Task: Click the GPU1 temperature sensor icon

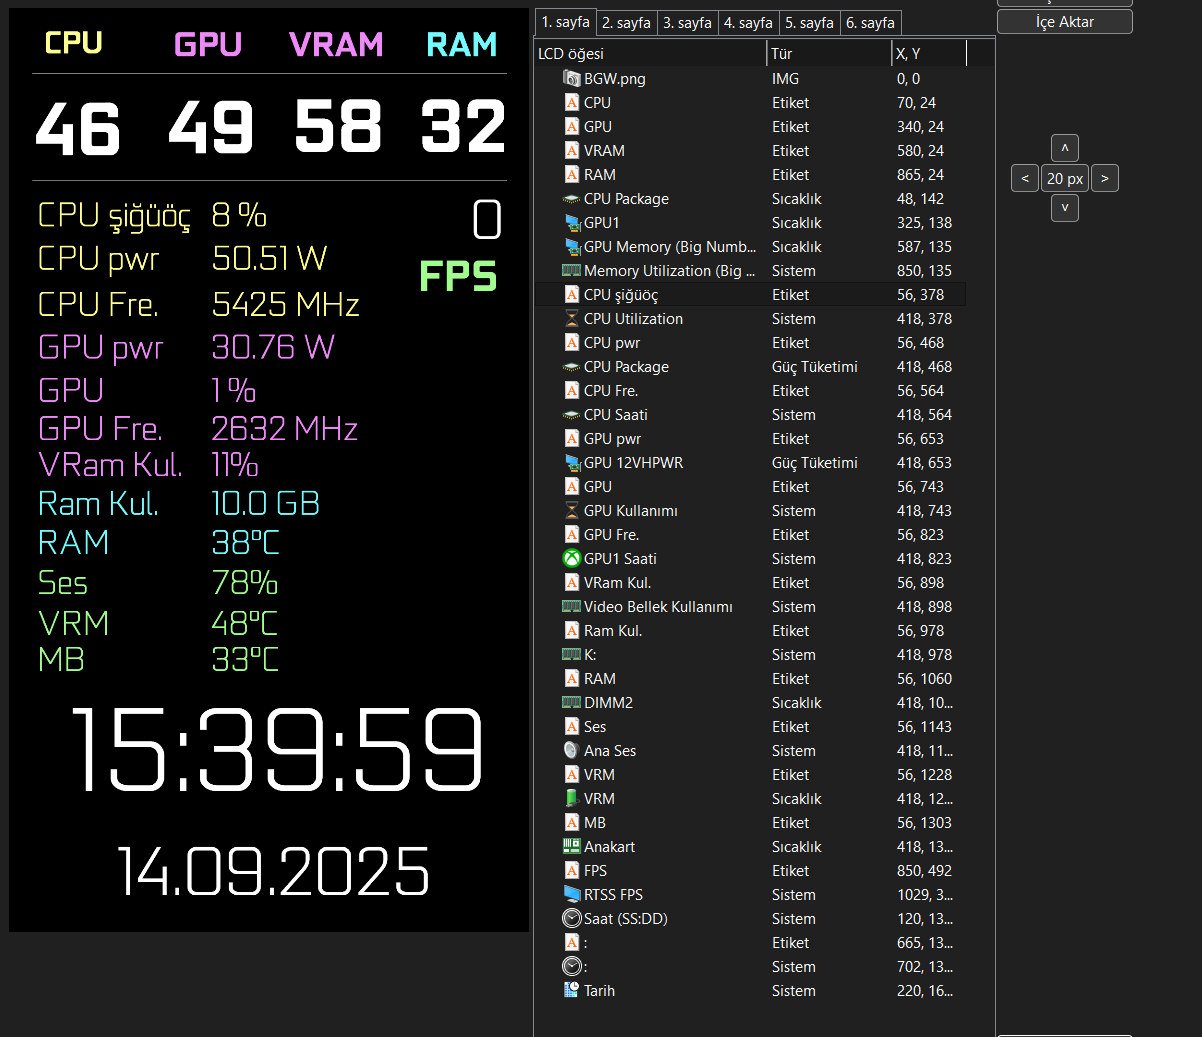Action: (x=572, y=222)
